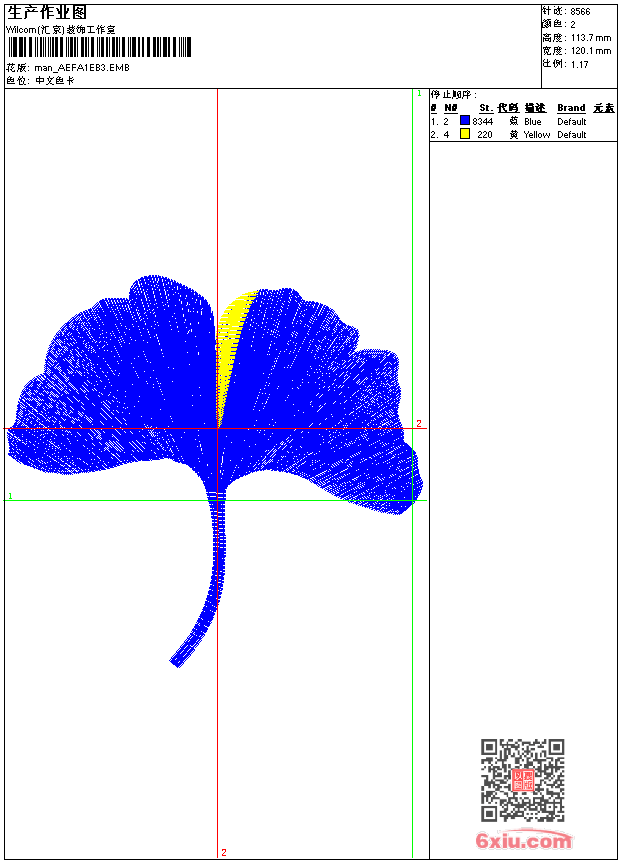Viewport: 620px width, 860px height.
Task: Click Default brand in the Blue row
Action: point(572,122)
